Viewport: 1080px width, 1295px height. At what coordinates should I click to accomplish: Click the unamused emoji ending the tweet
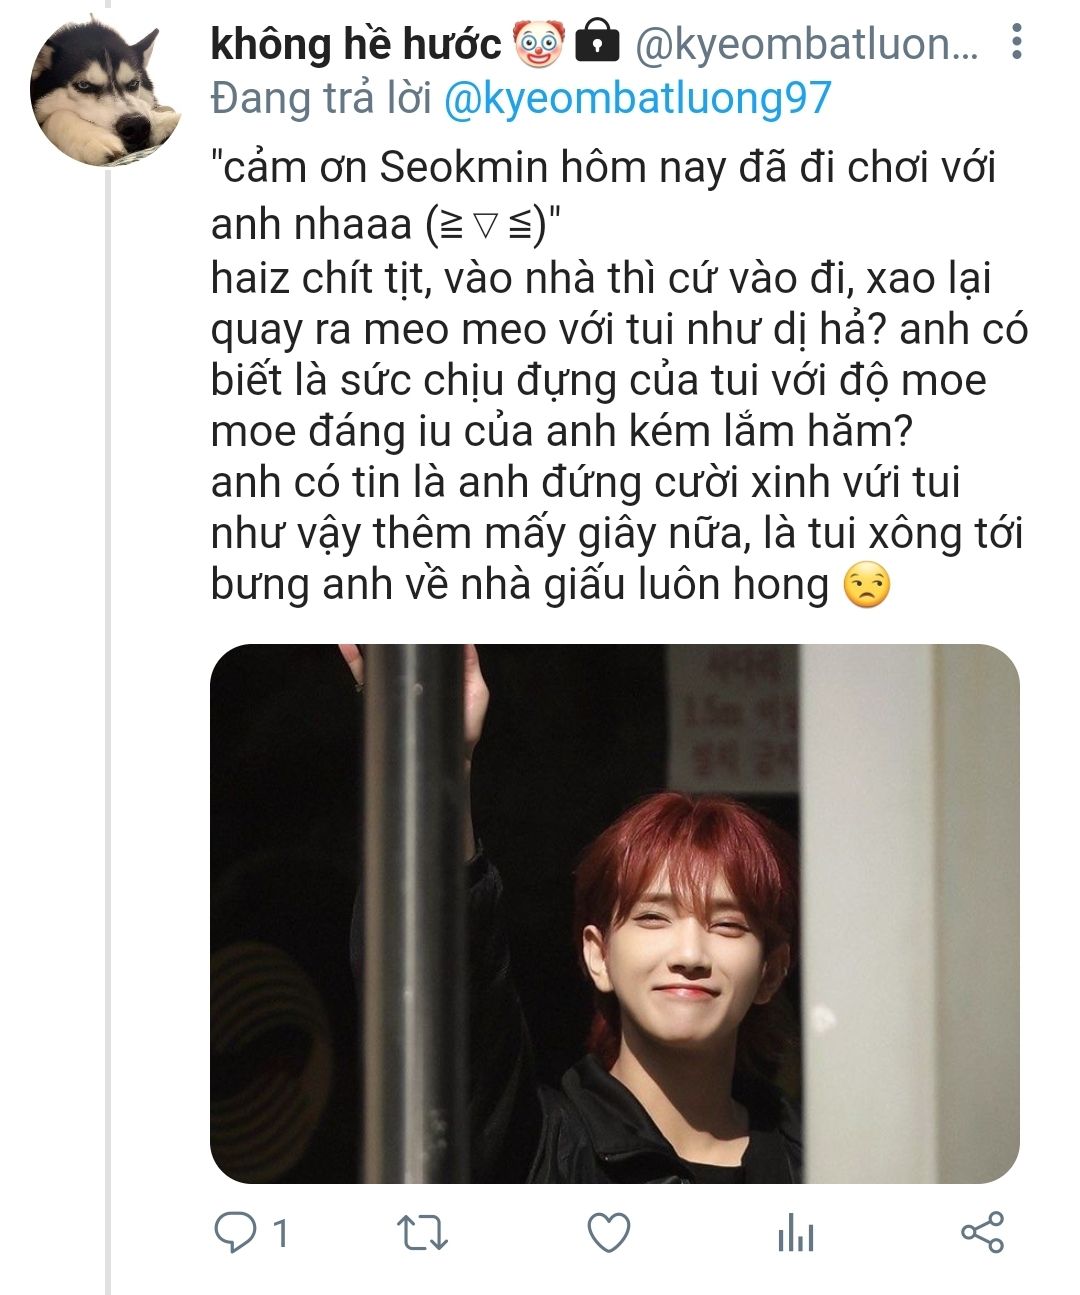pyautogui.click(x=866, y=586)
